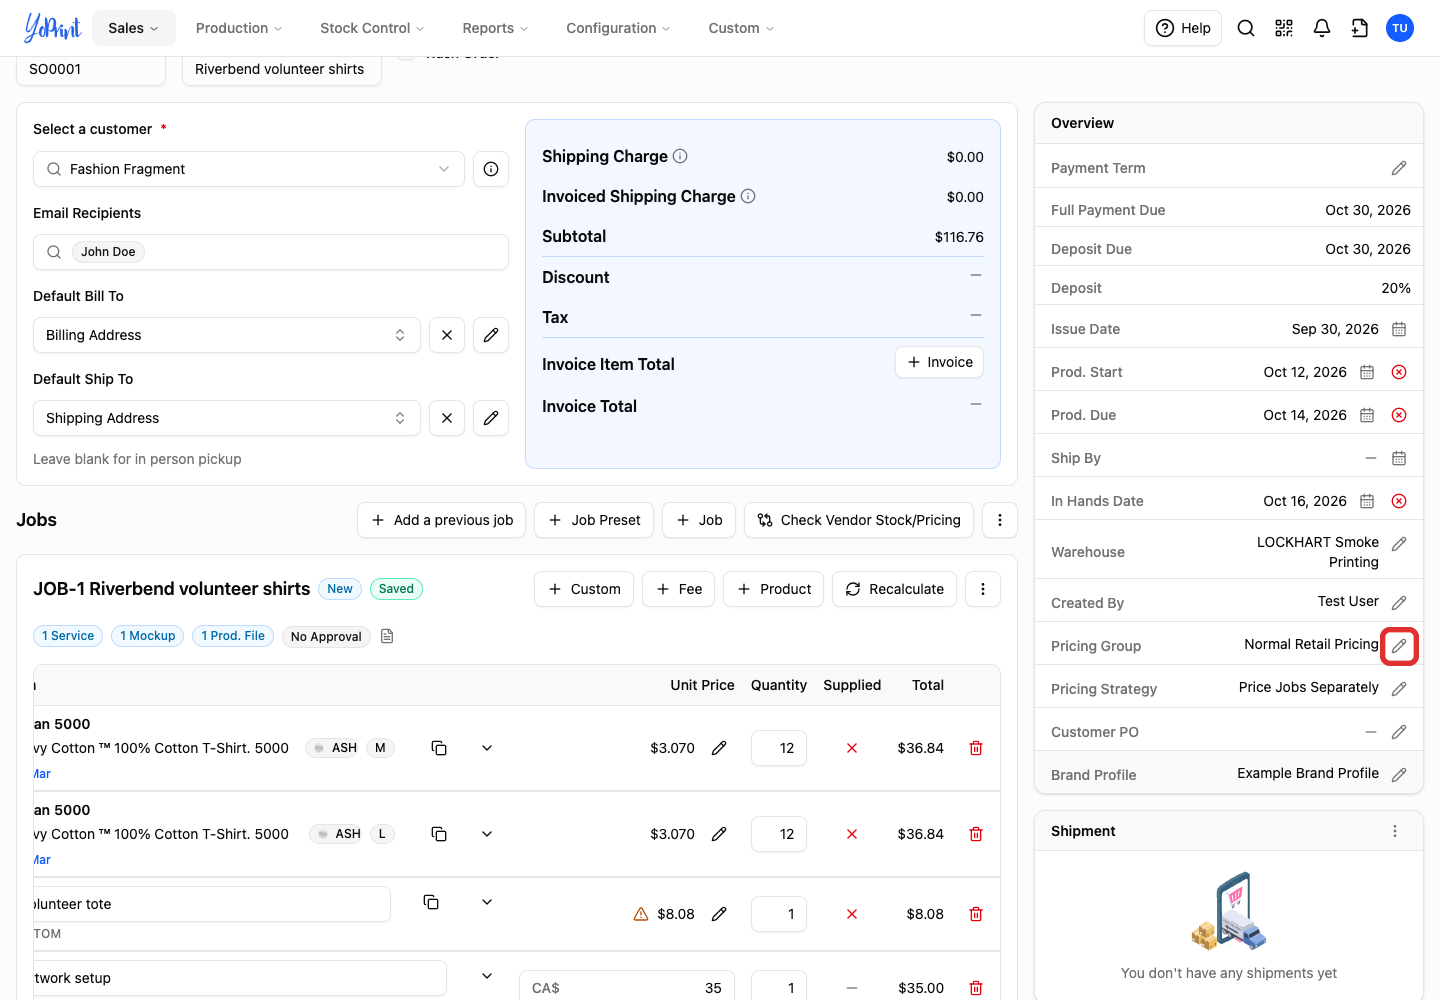
Task: Edit unit price of ASH L item
Action: pos(719,834)
